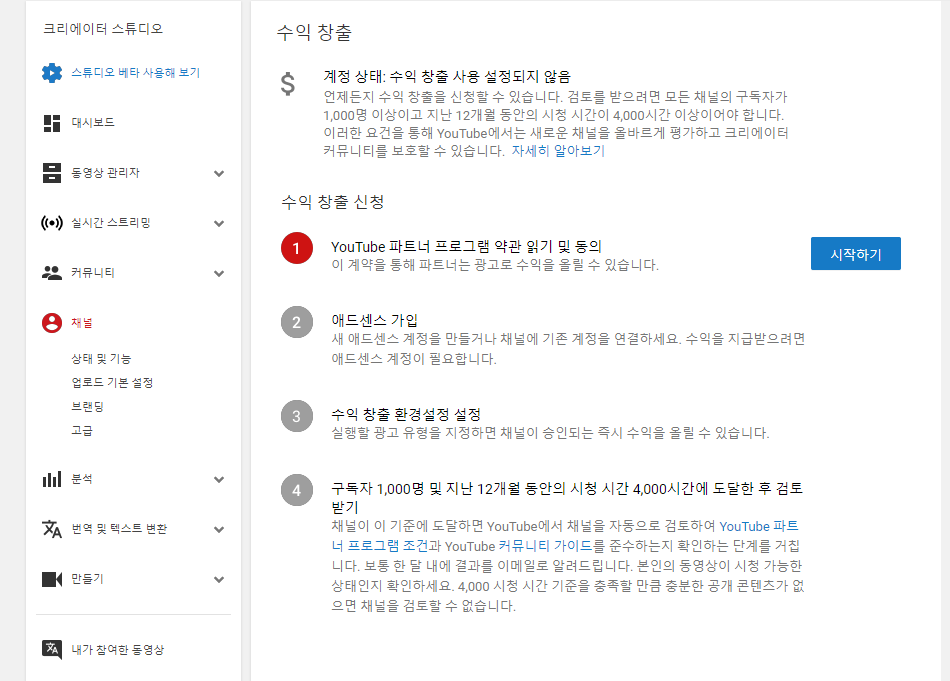Click the 계정 상태 status heading

(x=447, y=76)
